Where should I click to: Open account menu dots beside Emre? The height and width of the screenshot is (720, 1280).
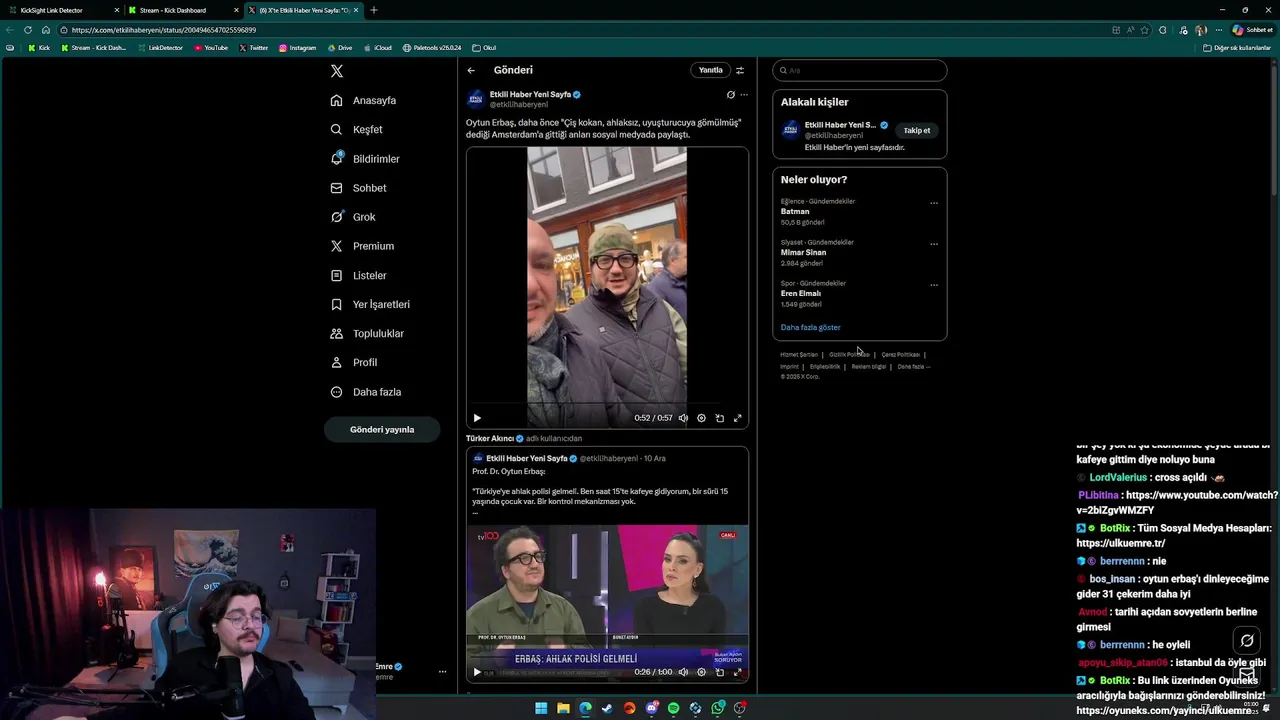[442, 672]
